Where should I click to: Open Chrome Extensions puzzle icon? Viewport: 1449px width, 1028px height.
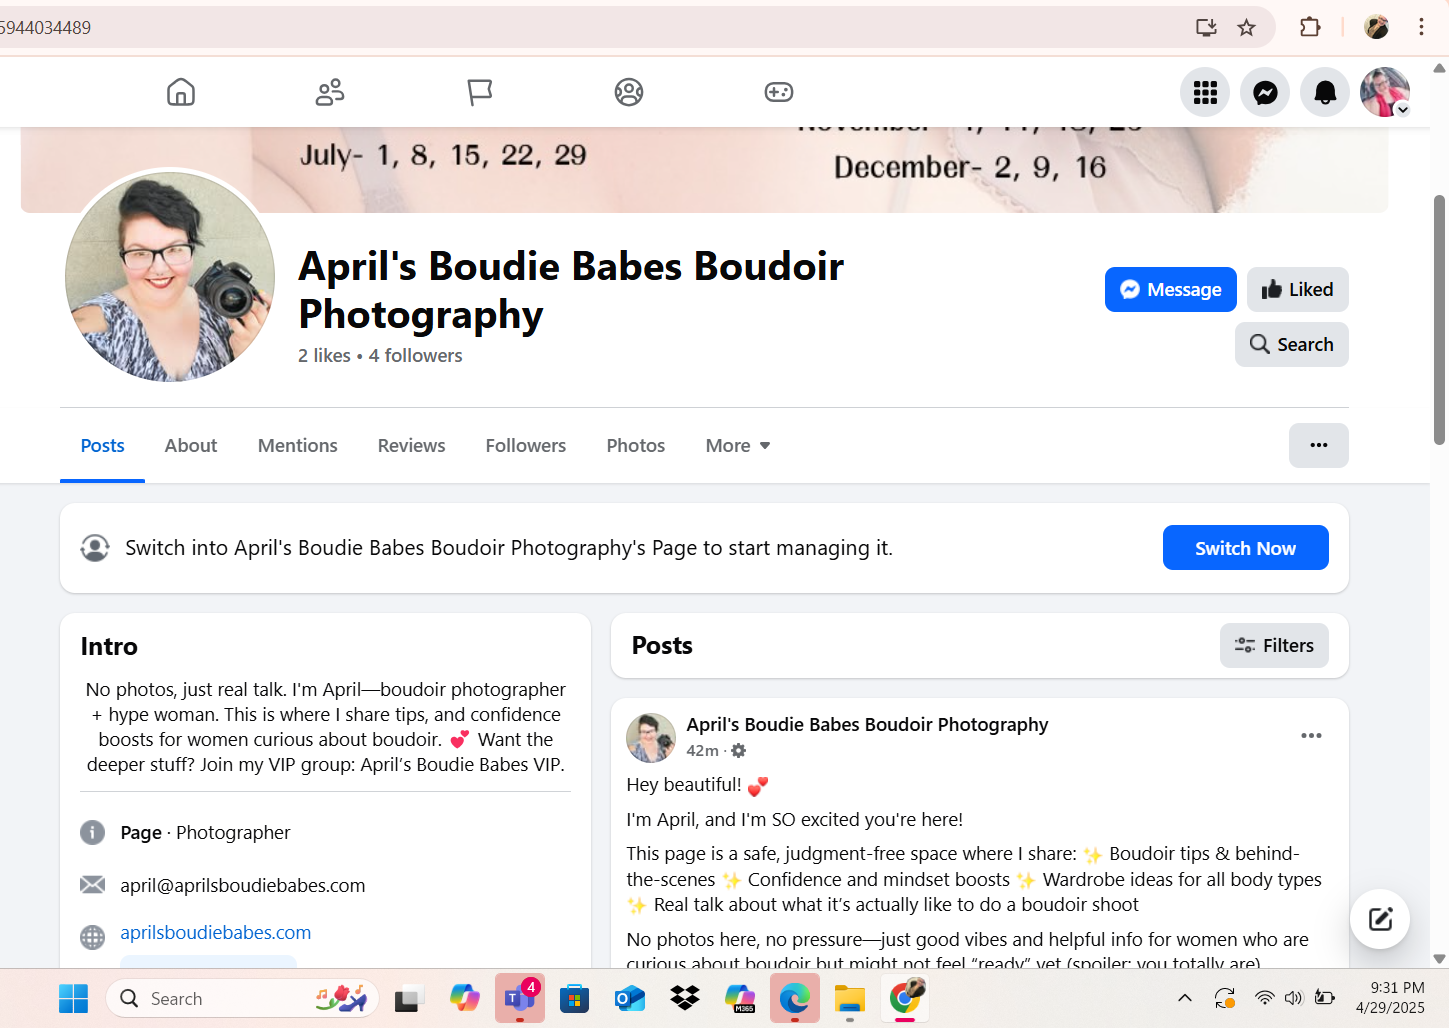1310,28
